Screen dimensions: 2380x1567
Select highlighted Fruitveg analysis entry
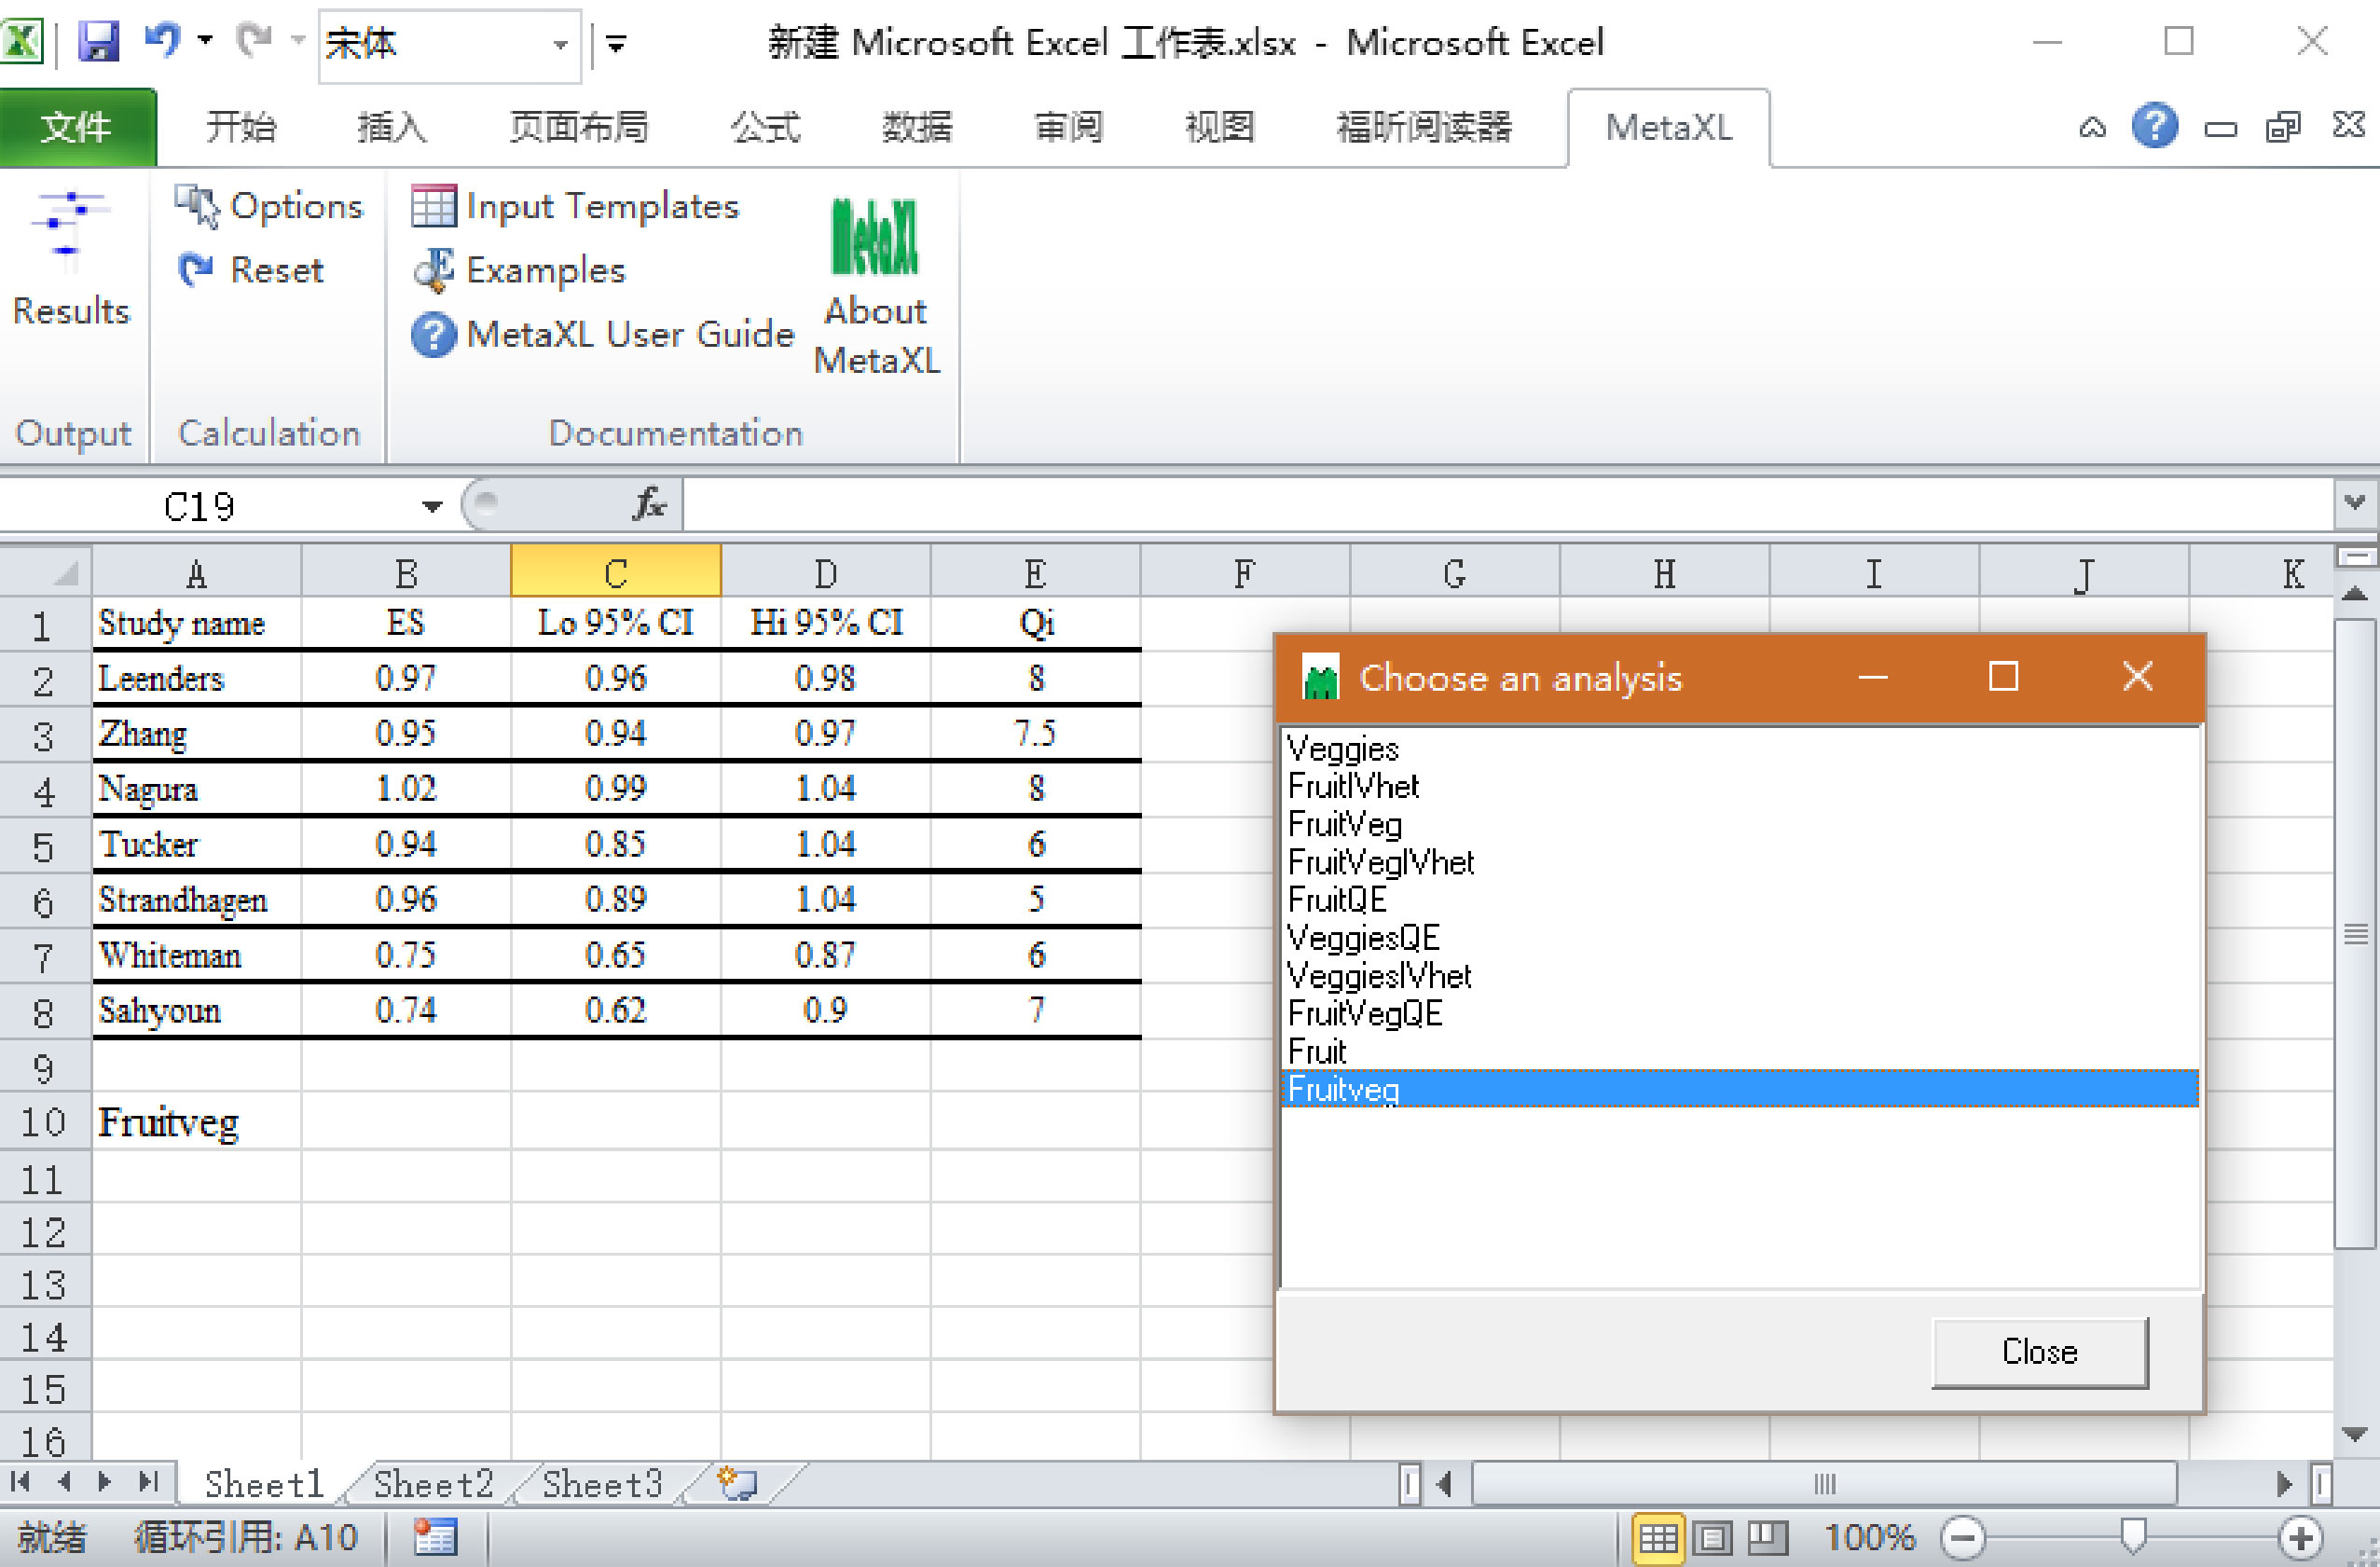tap(1740, 1089)
